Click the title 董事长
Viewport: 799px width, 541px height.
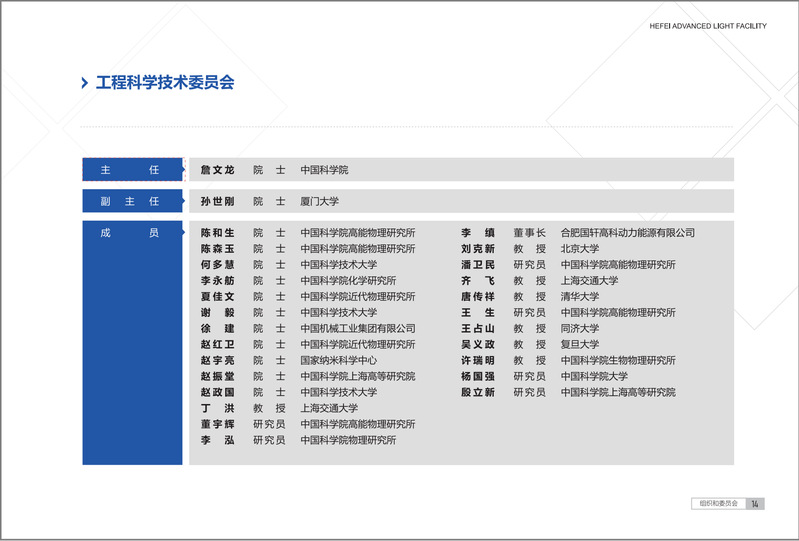[x=529, y=233]
